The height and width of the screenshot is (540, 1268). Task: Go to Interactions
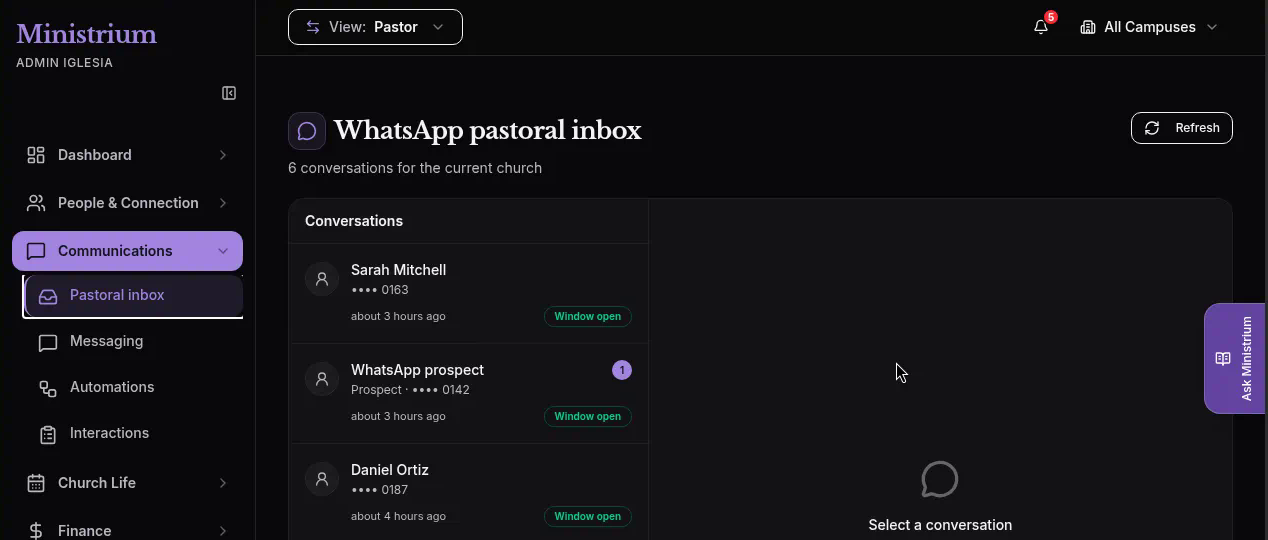point(133,434)
